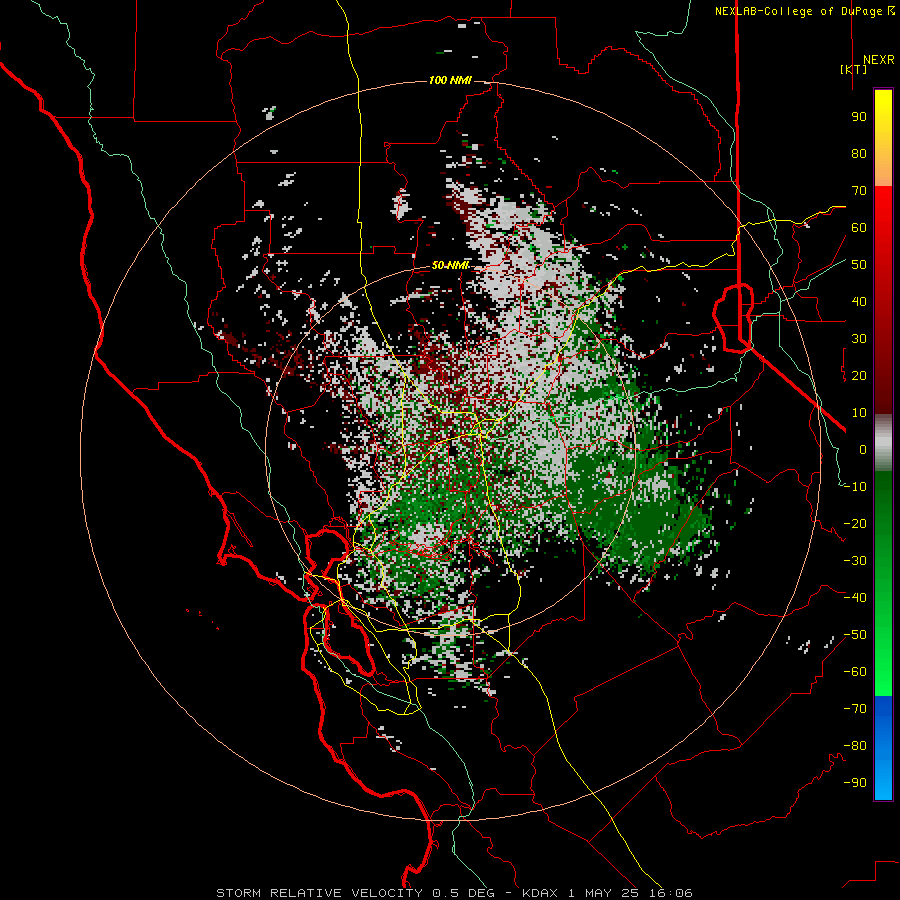Viewport: 900px width, 900px height.
Task: Click the -90 knot scale label
Action: (855, 783)
